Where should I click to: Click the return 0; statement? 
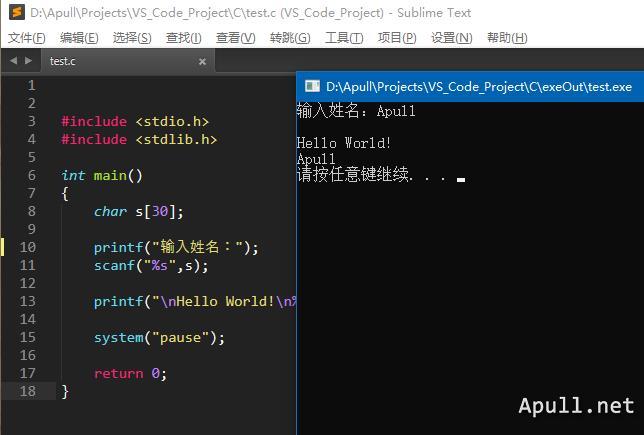130,374
